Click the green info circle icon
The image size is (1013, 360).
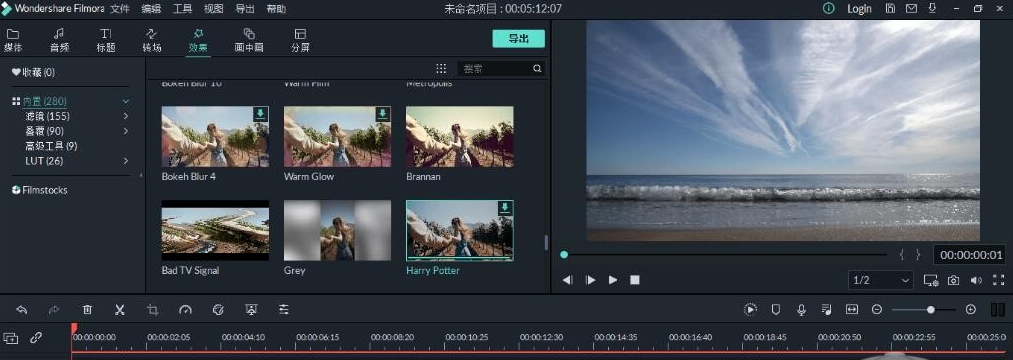(x=828, y=8)
